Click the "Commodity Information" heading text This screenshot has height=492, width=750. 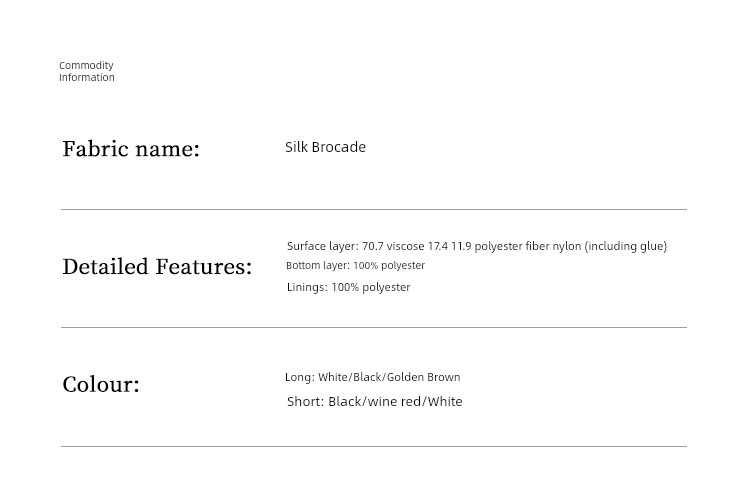click(x=86, y=71)
